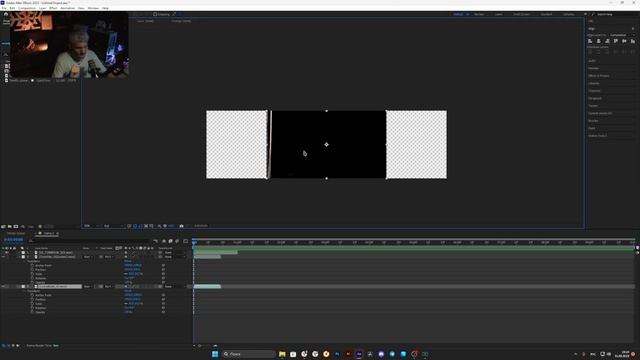The image size is (640, 360).
Task: Click Align Vertical Center icon
Action: (x=624, y=41)
